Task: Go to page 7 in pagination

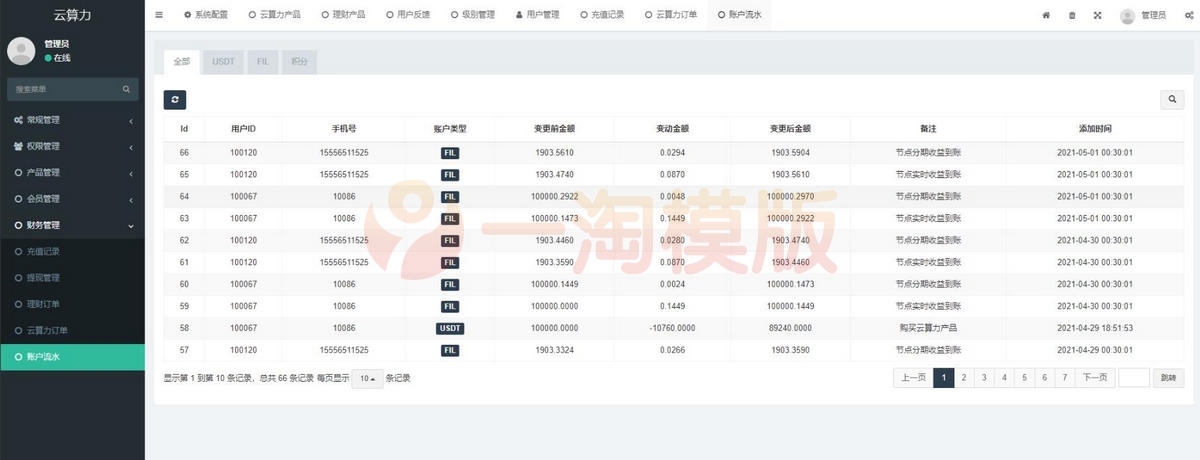Action: click(1064, 378)
